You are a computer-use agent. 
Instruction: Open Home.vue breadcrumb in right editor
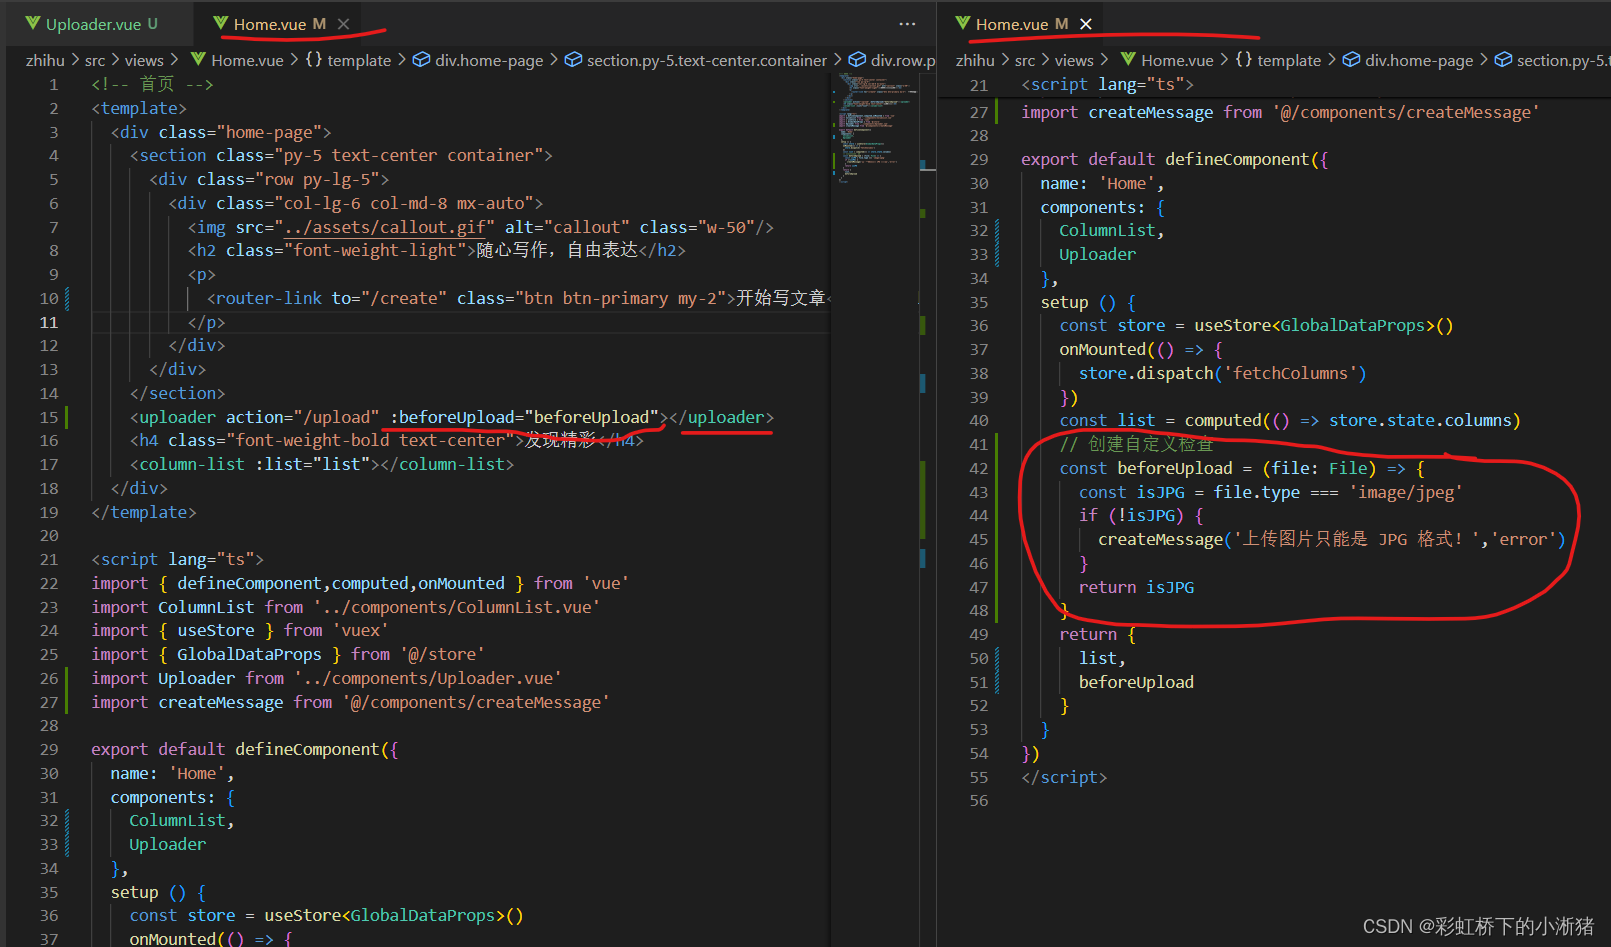1177,60
